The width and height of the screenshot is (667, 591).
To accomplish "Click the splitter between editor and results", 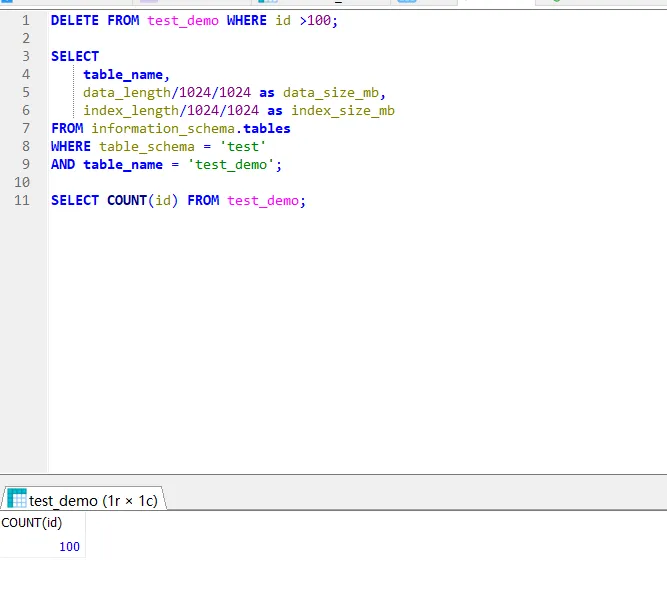I will pyautogui.click(x=333, y=477).
